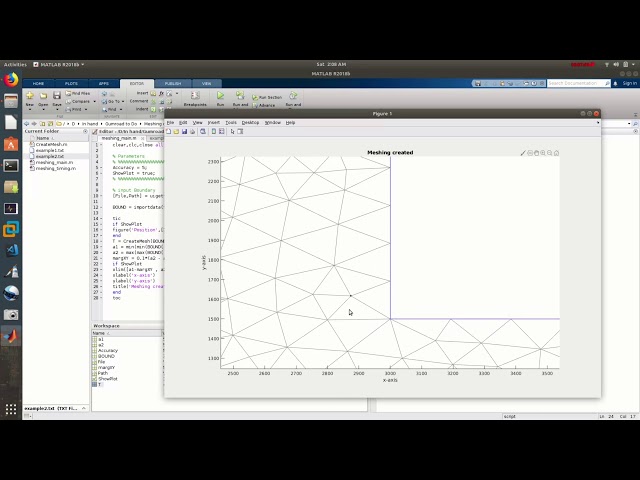Click the Run Section button

[x=267, y=97]
